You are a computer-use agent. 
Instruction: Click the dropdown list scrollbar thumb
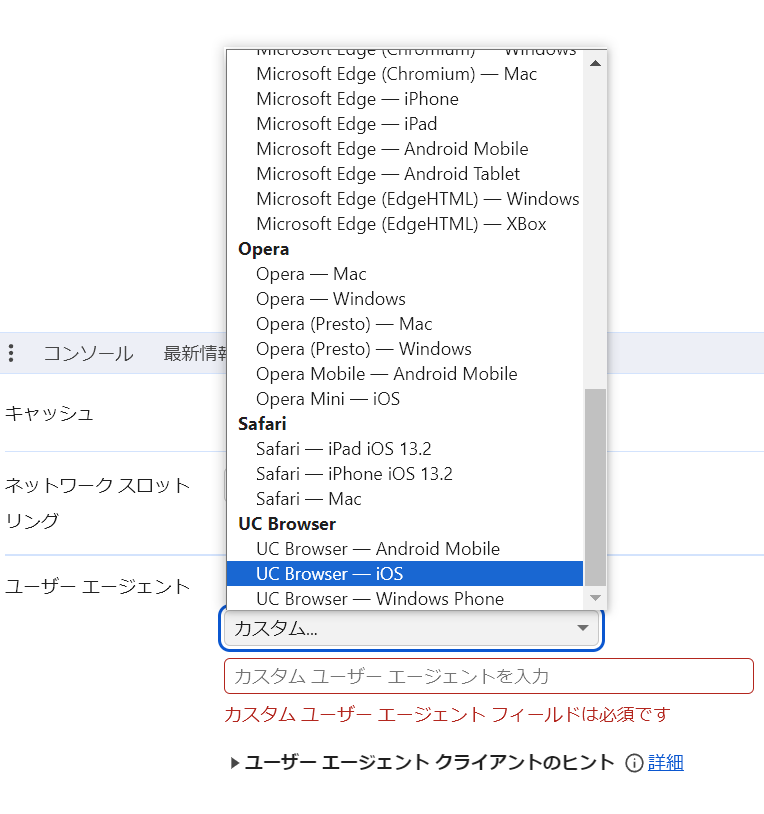(595, 485)
